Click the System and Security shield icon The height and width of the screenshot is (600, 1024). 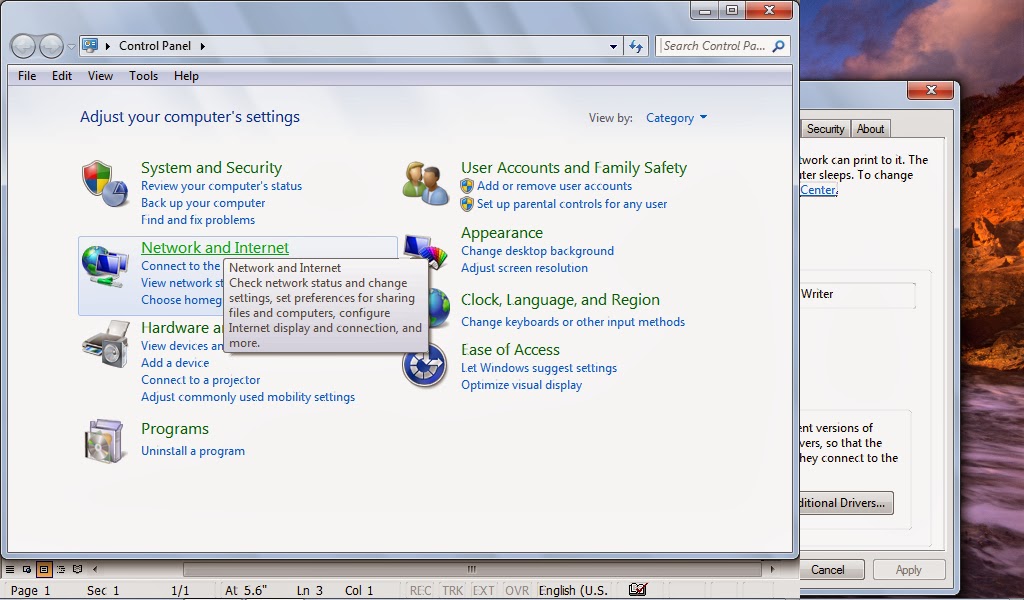coord(104,183)
